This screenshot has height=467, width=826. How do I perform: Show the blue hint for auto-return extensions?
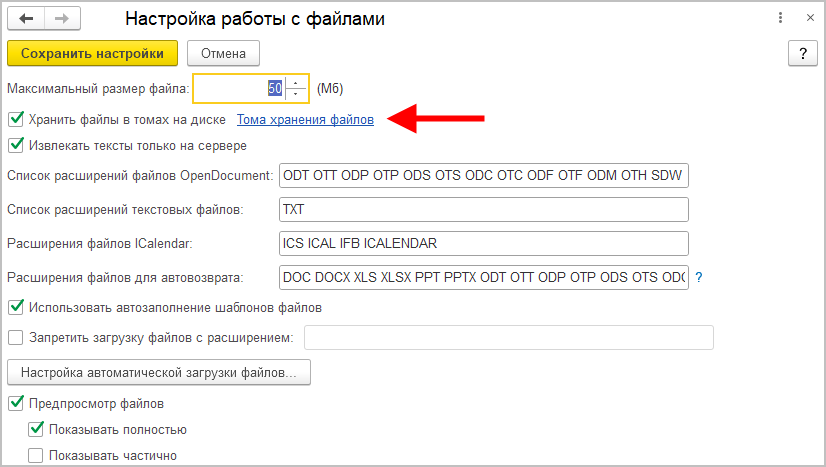pyautogui.click(x=699, y=277)
